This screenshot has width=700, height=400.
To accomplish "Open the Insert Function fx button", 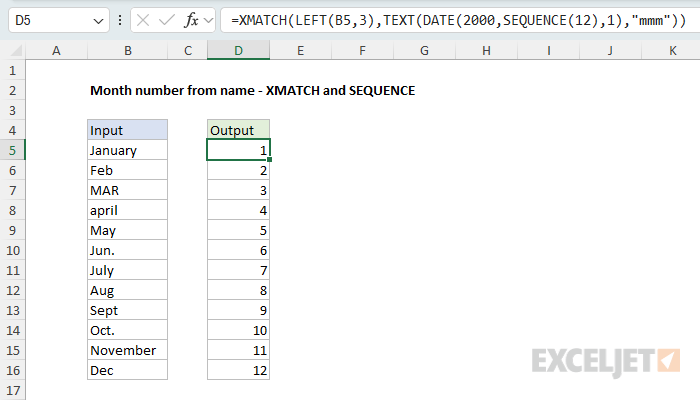I will click(192, 20).
